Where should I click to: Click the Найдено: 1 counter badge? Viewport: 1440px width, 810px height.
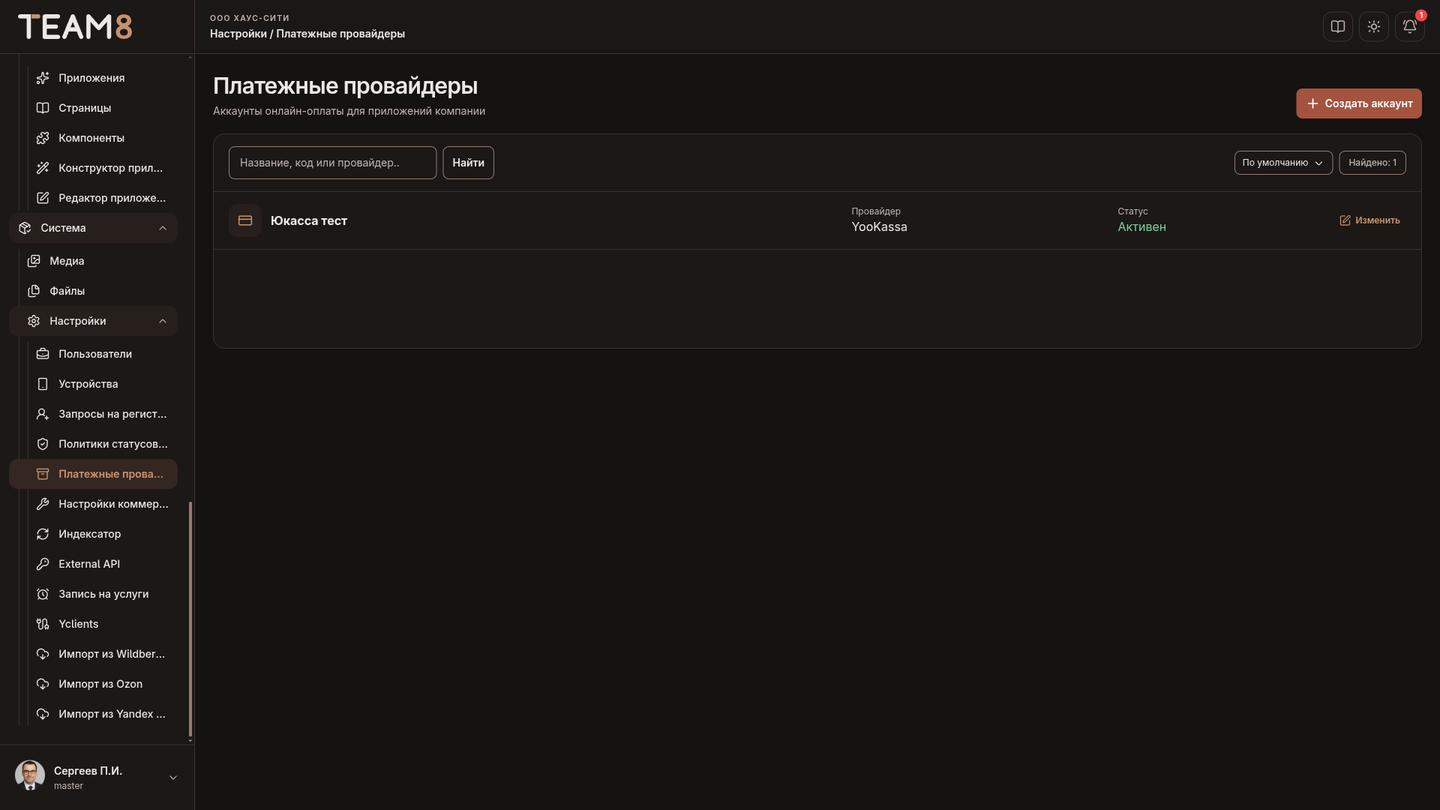click(x=1372, y=162)
